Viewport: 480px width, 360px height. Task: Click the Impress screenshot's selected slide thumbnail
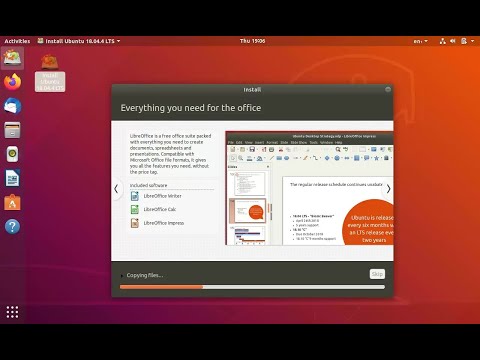click(x=247, y=211)
